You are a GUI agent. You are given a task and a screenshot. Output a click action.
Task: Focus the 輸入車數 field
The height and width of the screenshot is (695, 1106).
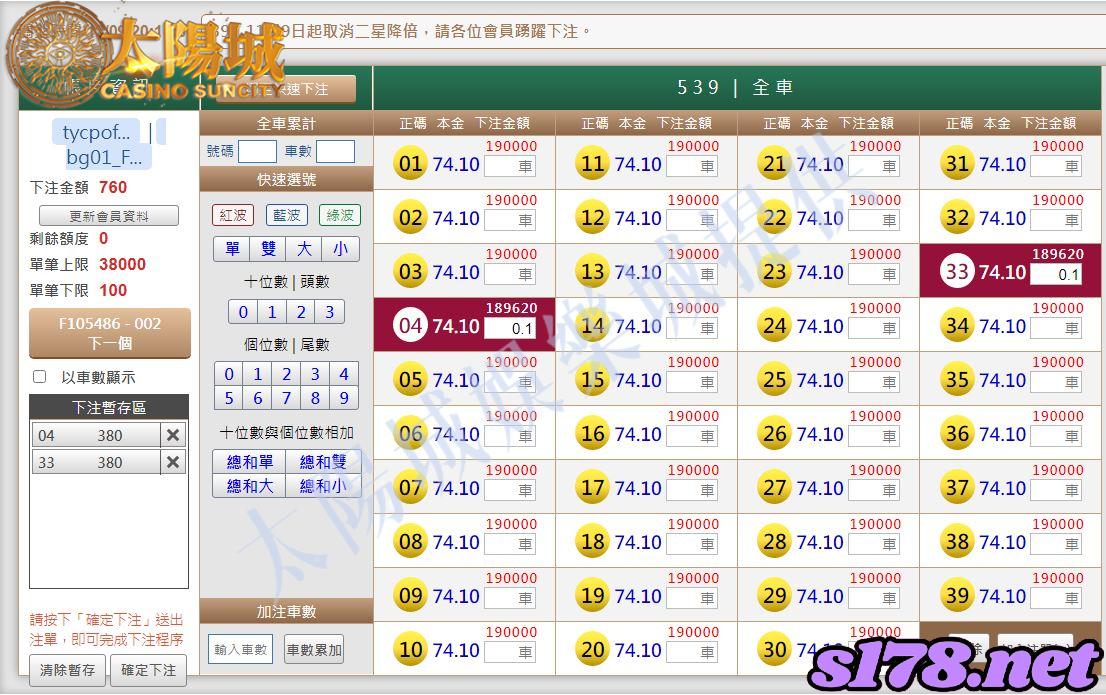pos(241,650)
